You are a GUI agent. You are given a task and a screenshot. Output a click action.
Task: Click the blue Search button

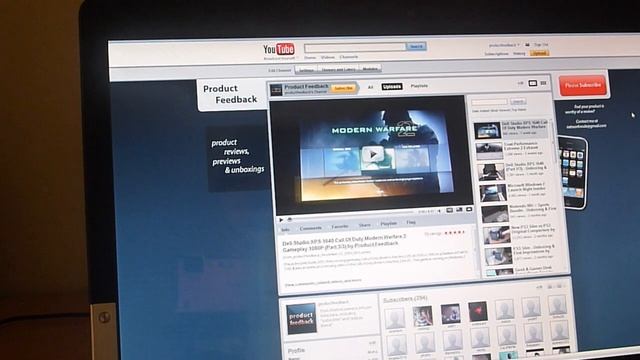tap(416, 47)
